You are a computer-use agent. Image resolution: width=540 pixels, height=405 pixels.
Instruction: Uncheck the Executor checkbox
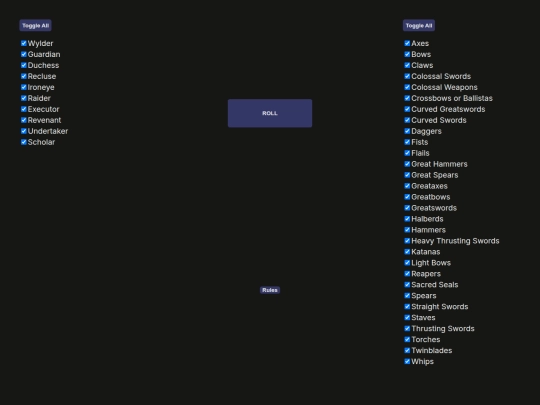tap(24, 109)
